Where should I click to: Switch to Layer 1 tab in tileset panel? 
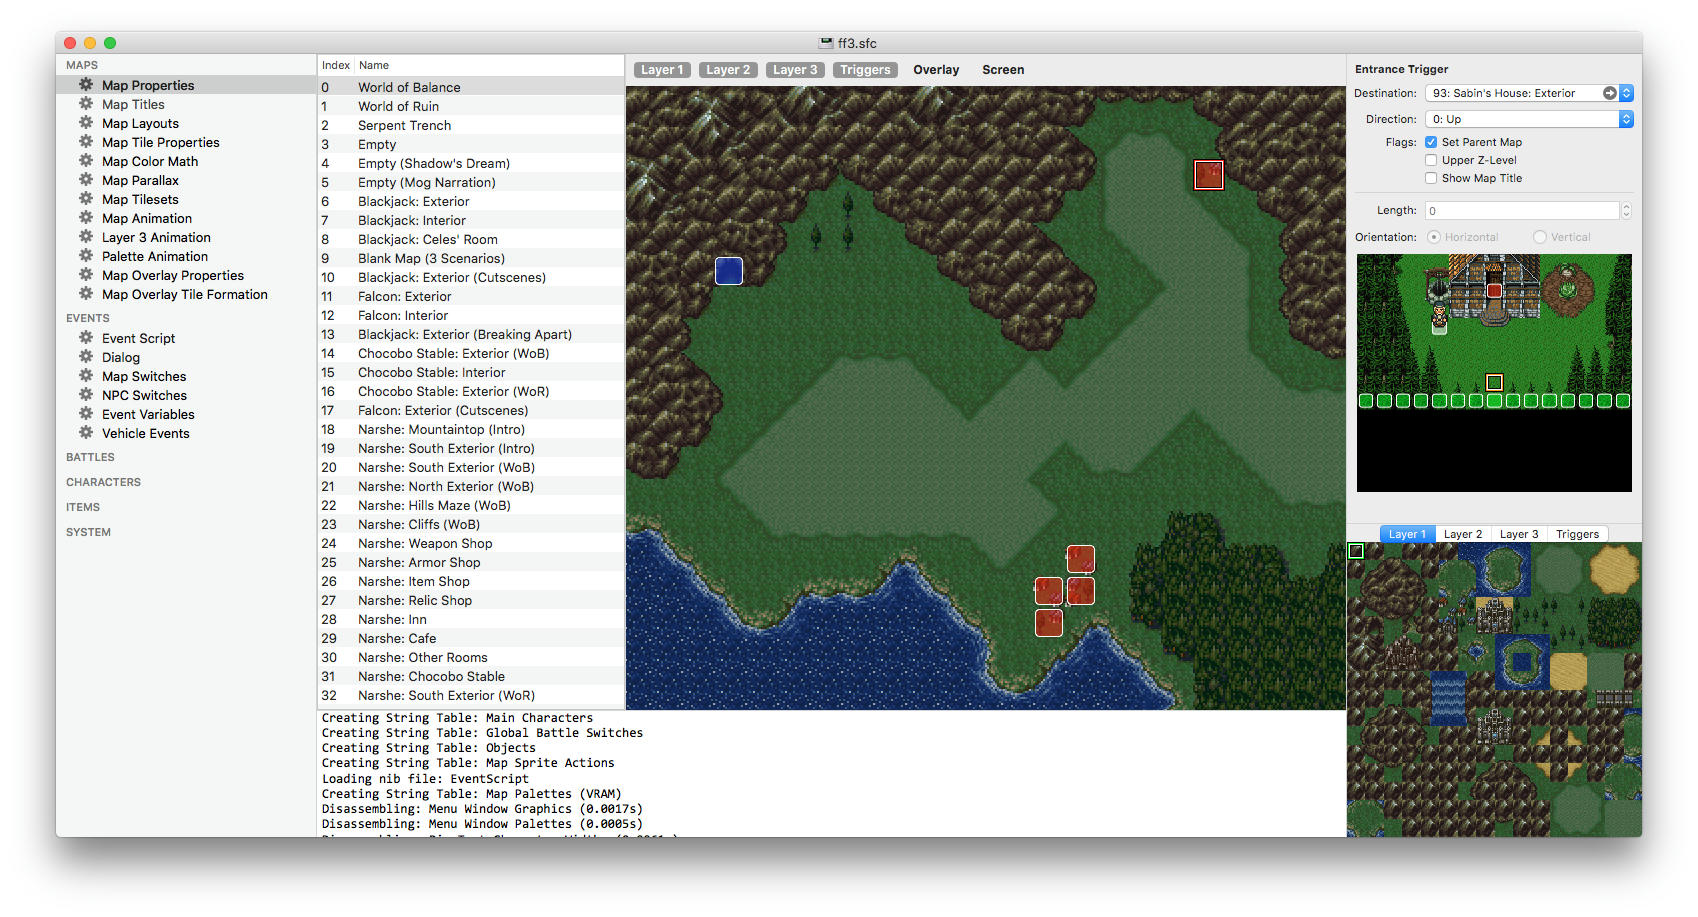pos(1407,534)
